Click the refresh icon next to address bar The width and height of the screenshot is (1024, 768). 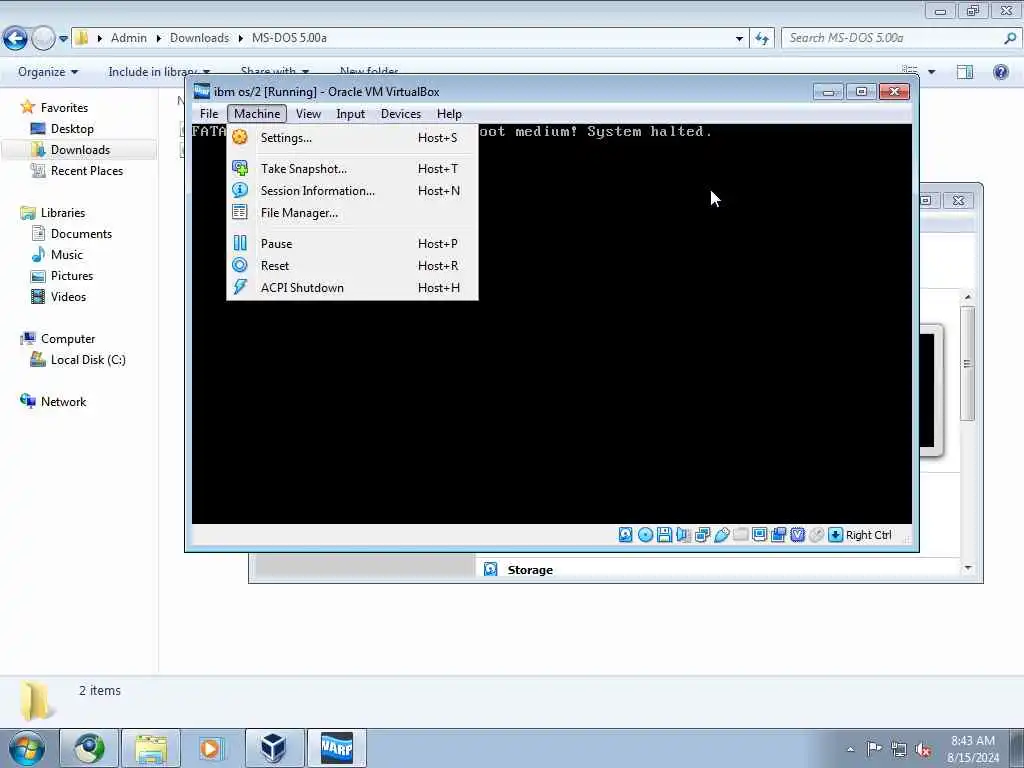click(x=762, y=39)
